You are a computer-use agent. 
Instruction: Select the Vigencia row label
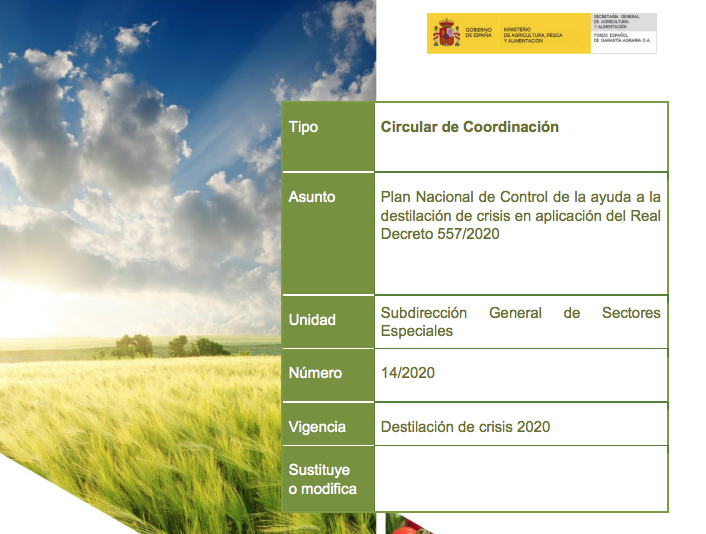click(x=317, y=427)
